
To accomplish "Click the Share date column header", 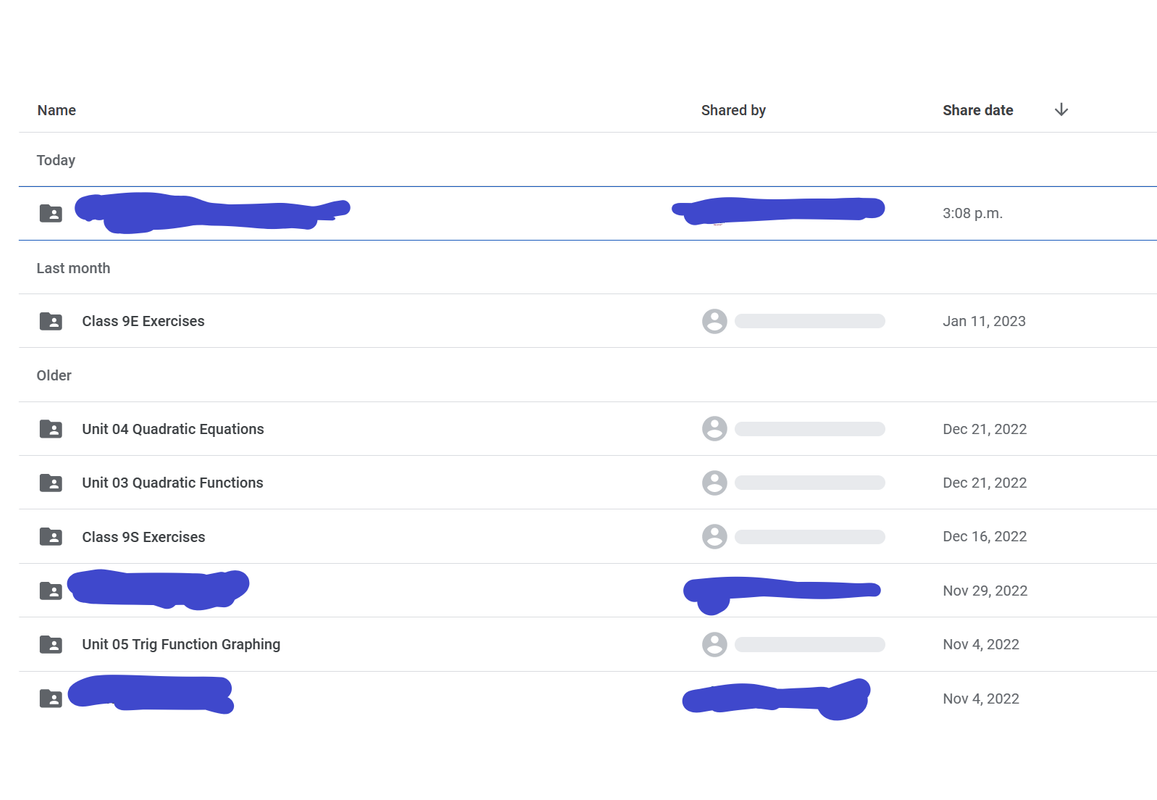I will 978,110.
